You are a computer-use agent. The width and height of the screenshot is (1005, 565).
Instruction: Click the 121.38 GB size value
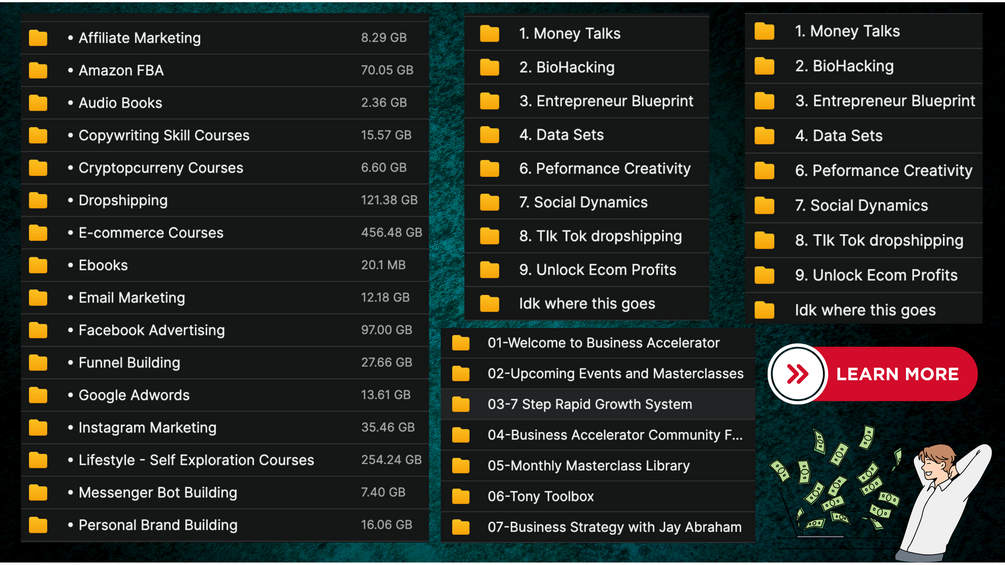(x=388, y=200)
